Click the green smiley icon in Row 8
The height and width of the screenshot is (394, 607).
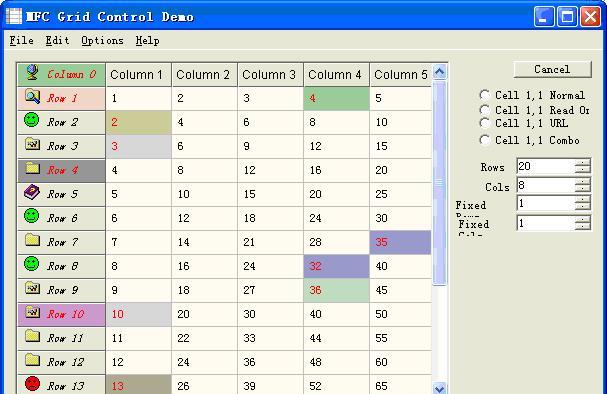point(31,264)
